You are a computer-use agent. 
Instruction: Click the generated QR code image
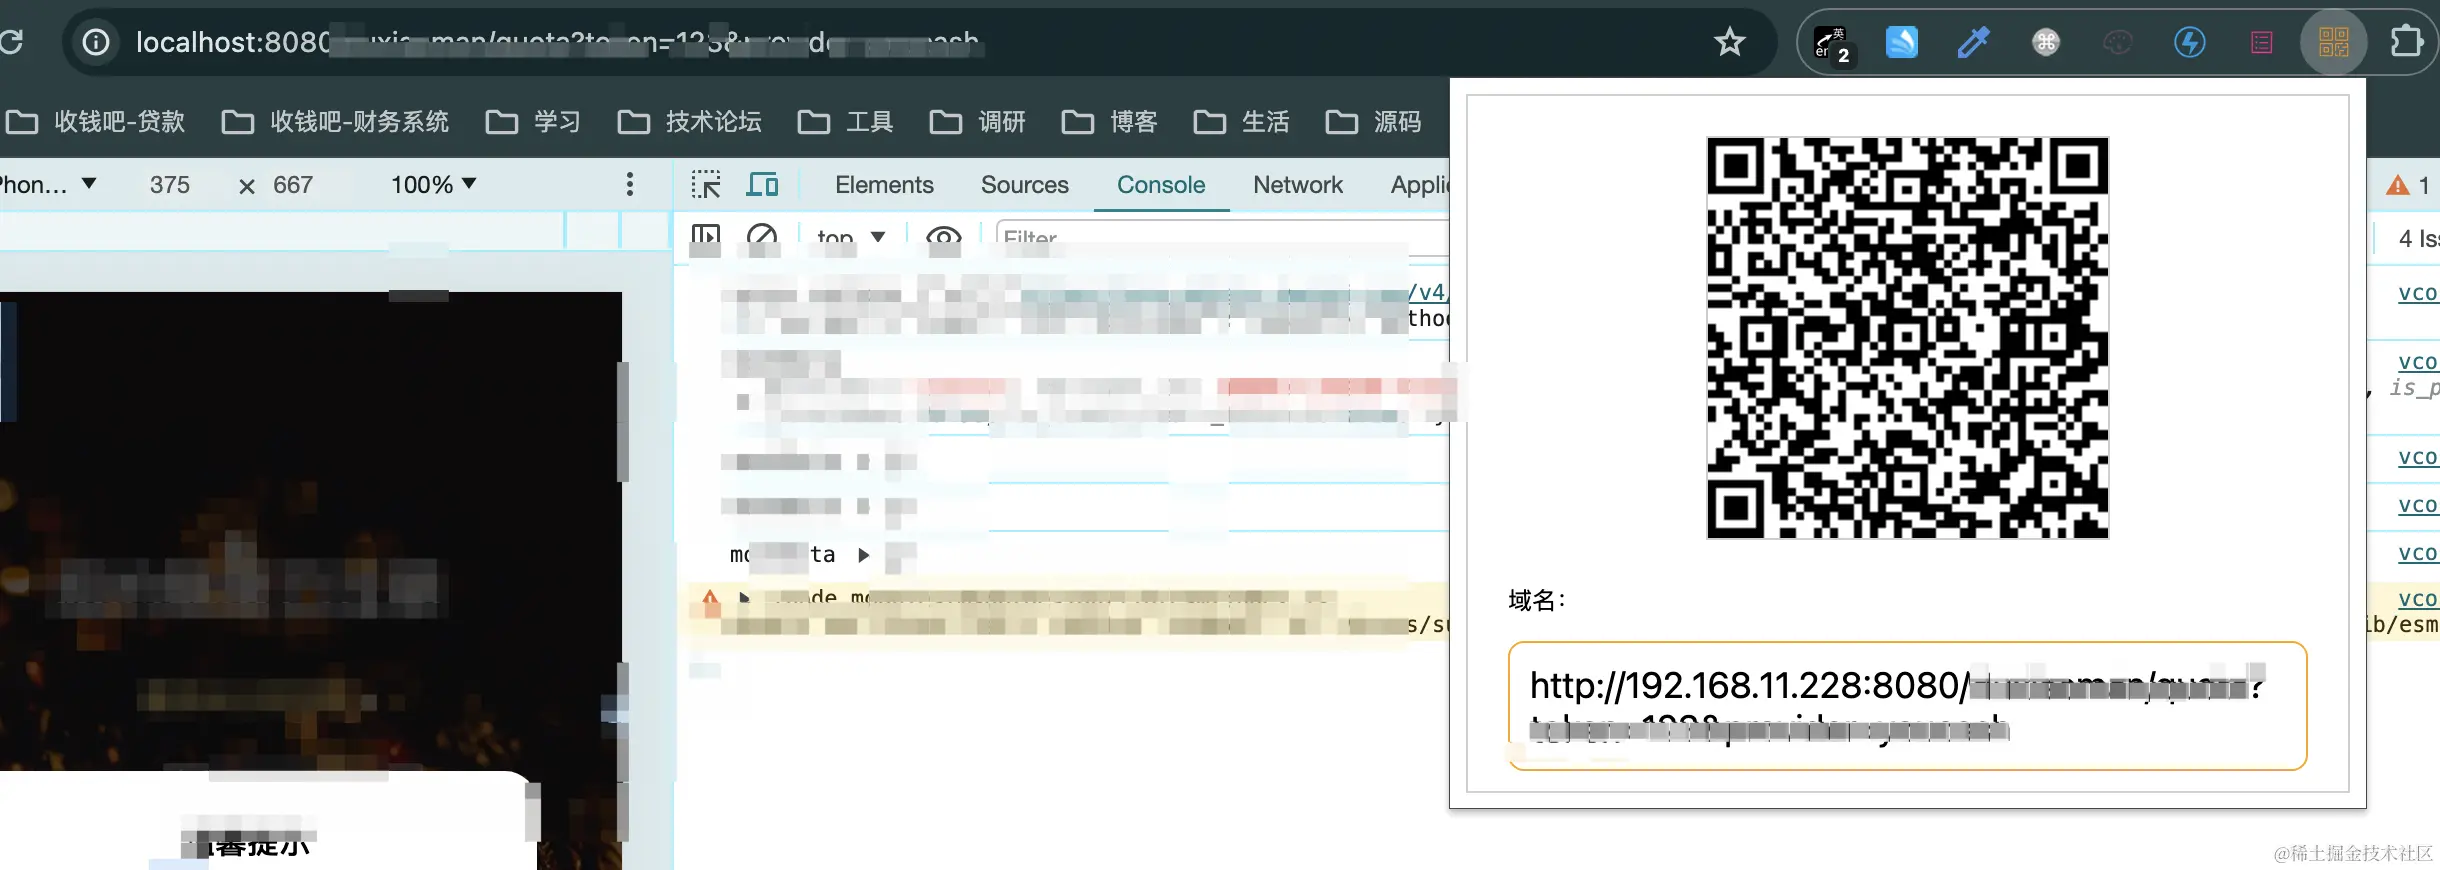pos(1907,337)
